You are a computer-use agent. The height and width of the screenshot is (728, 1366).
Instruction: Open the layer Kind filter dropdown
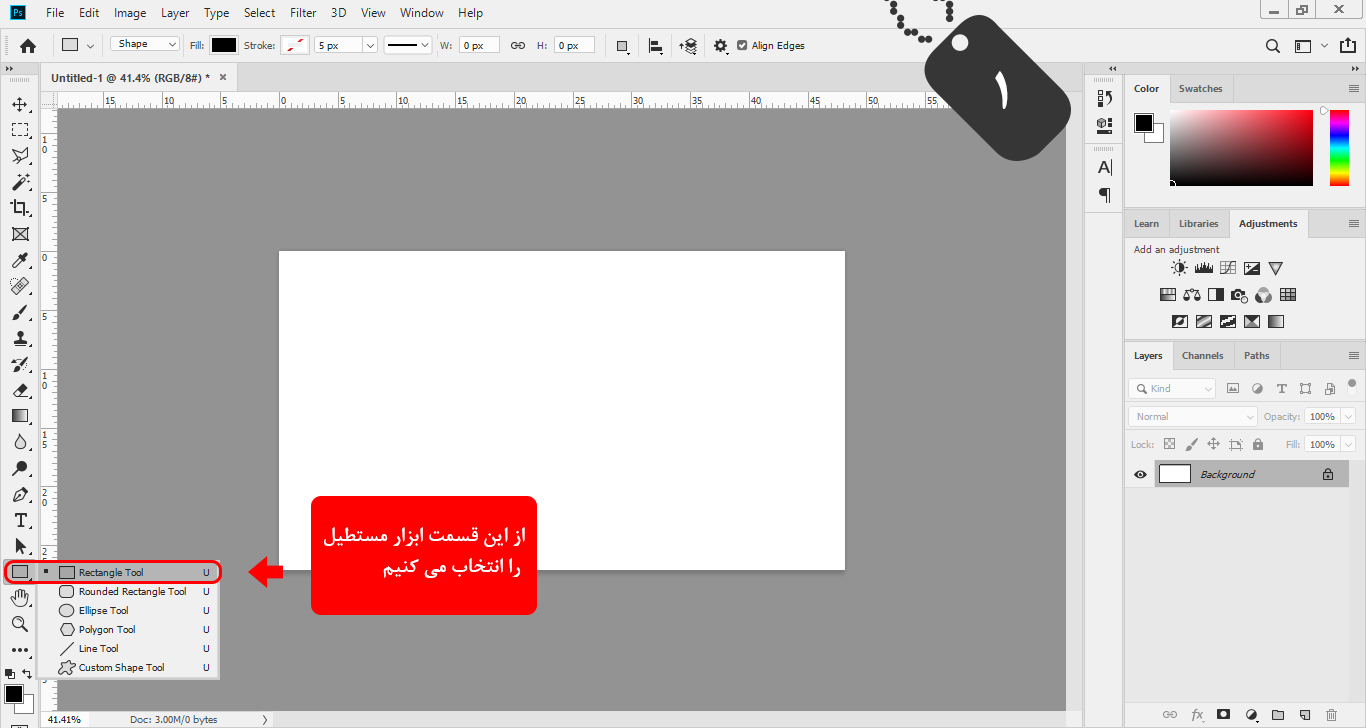1172,388
